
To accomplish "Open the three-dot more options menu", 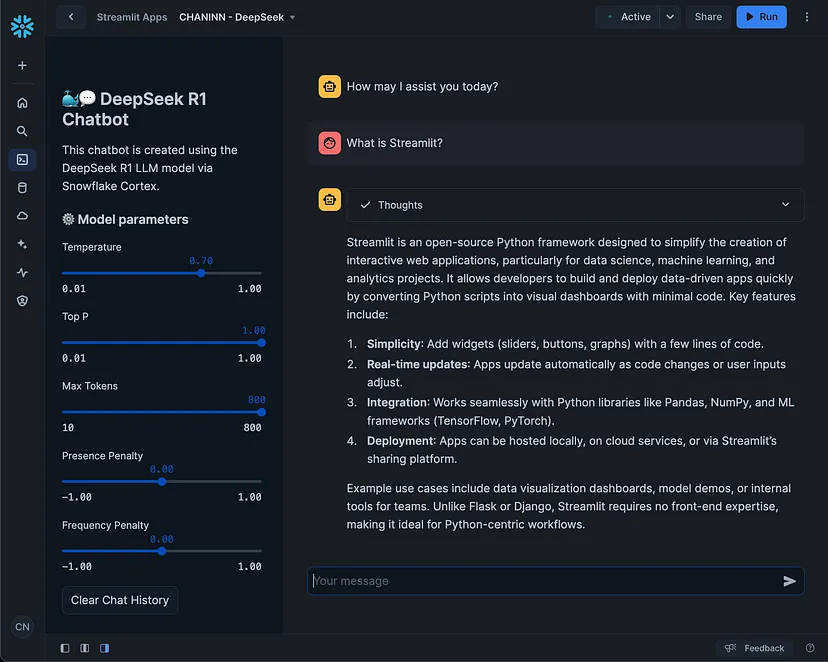I will coord(807,17).
